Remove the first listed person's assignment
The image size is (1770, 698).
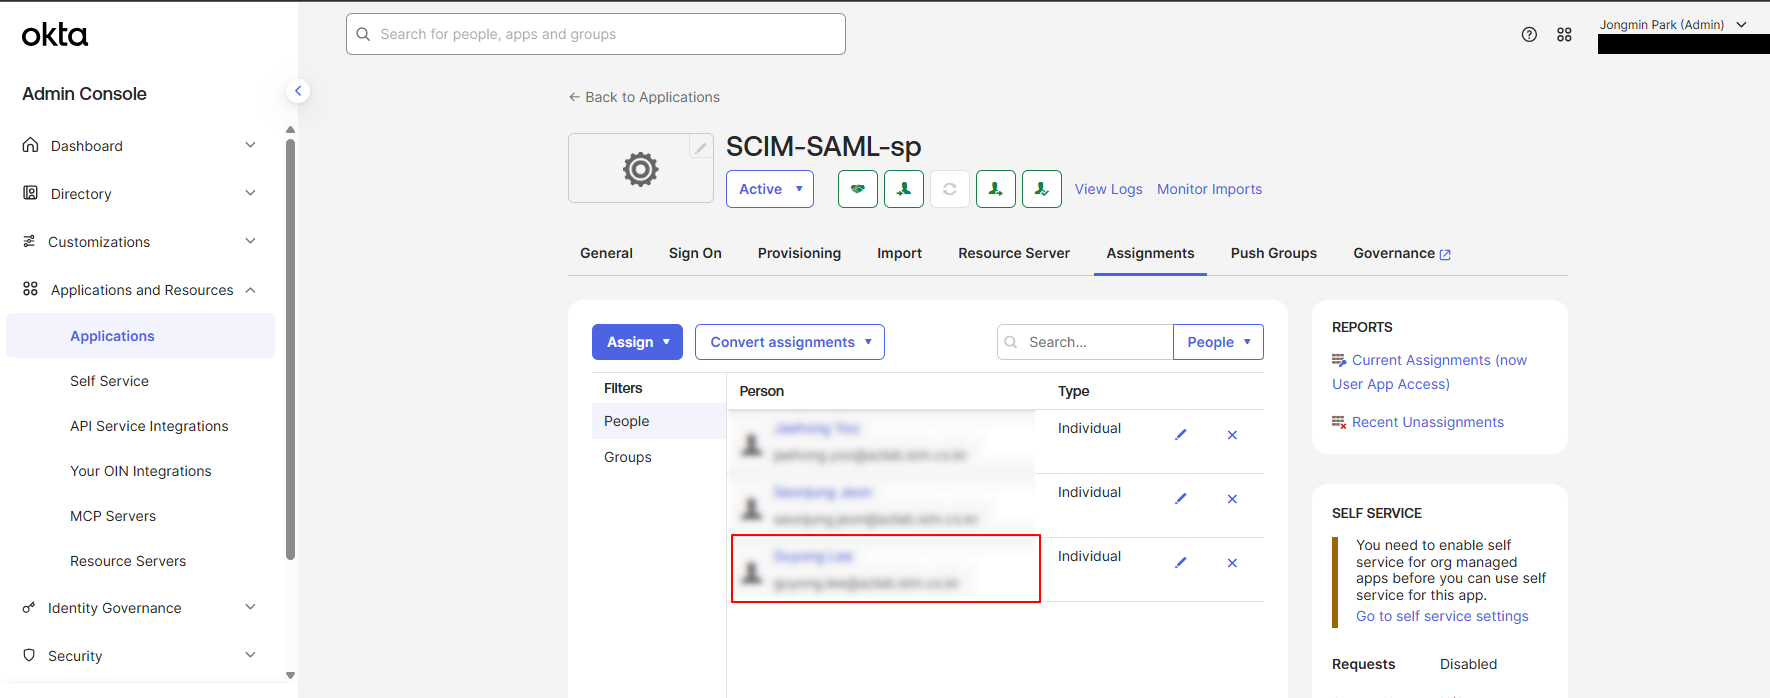click(x=1232, y=435)
